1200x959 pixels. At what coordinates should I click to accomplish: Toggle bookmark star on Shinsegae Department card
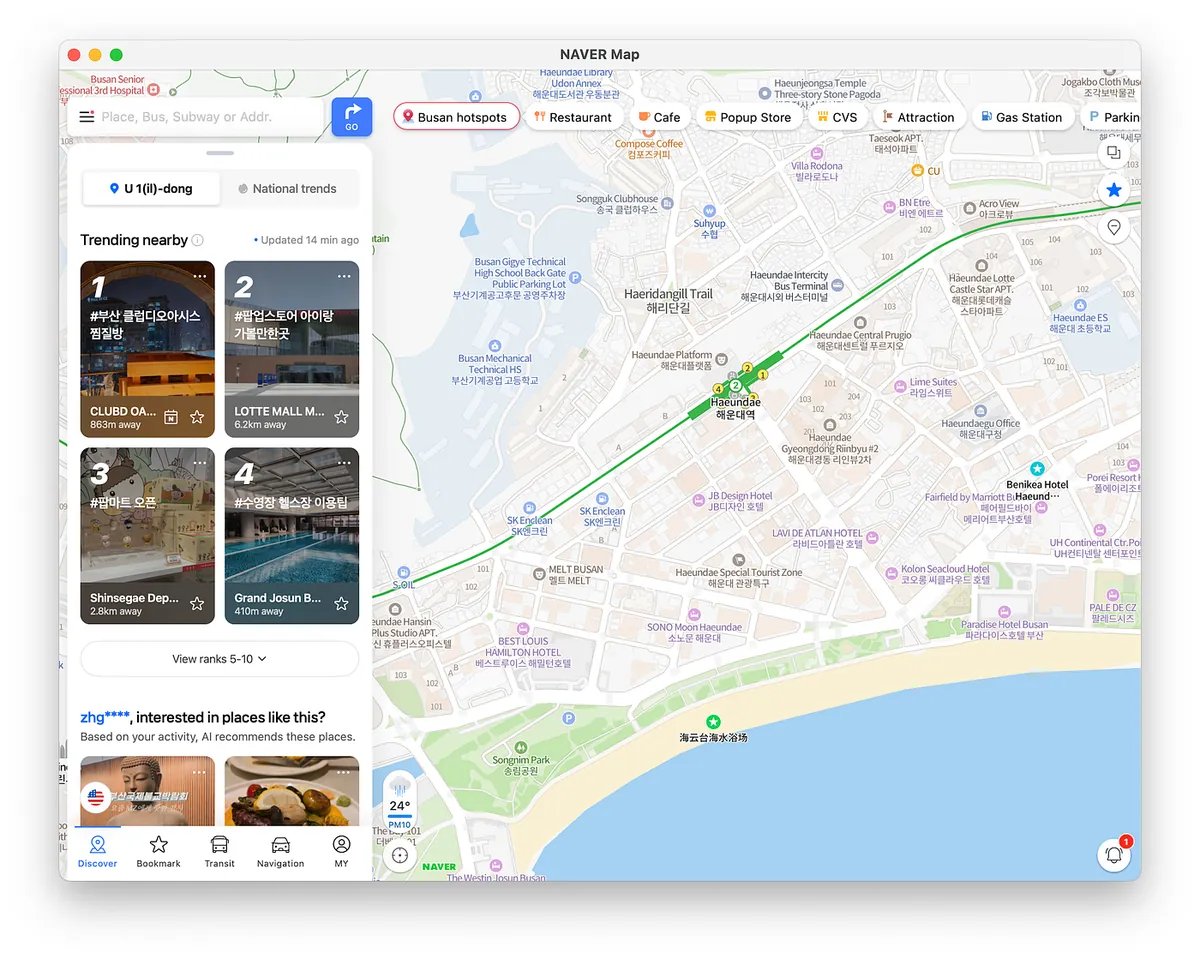[x=197, y=603]
